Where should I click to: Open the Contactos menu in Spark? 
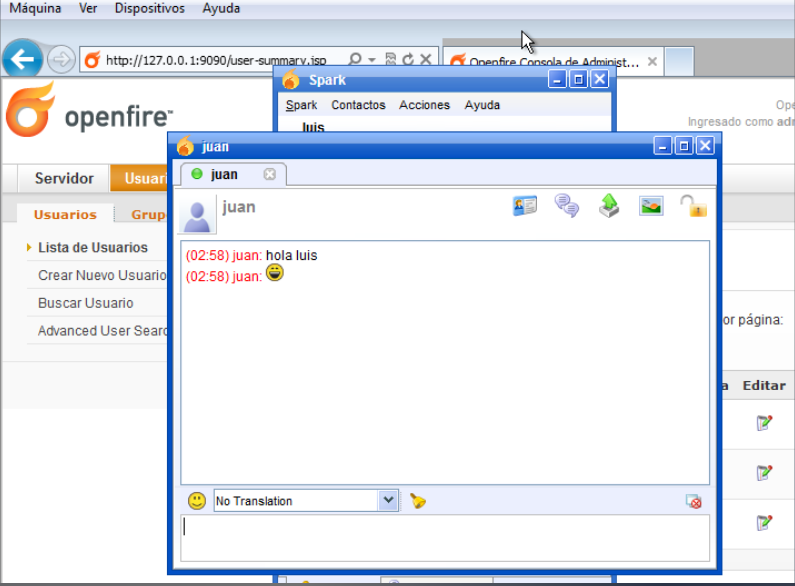point(358,105)
